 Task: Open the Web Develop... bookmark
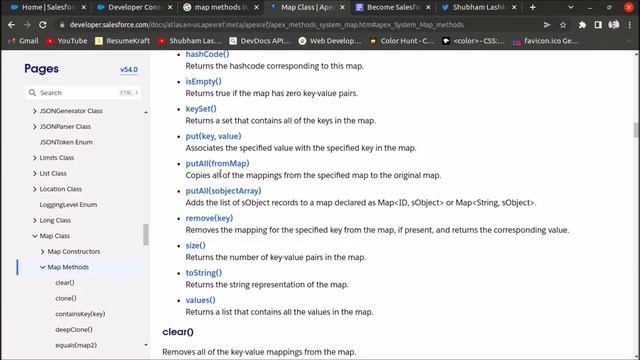pyautogui.click(x=330, y=41)
